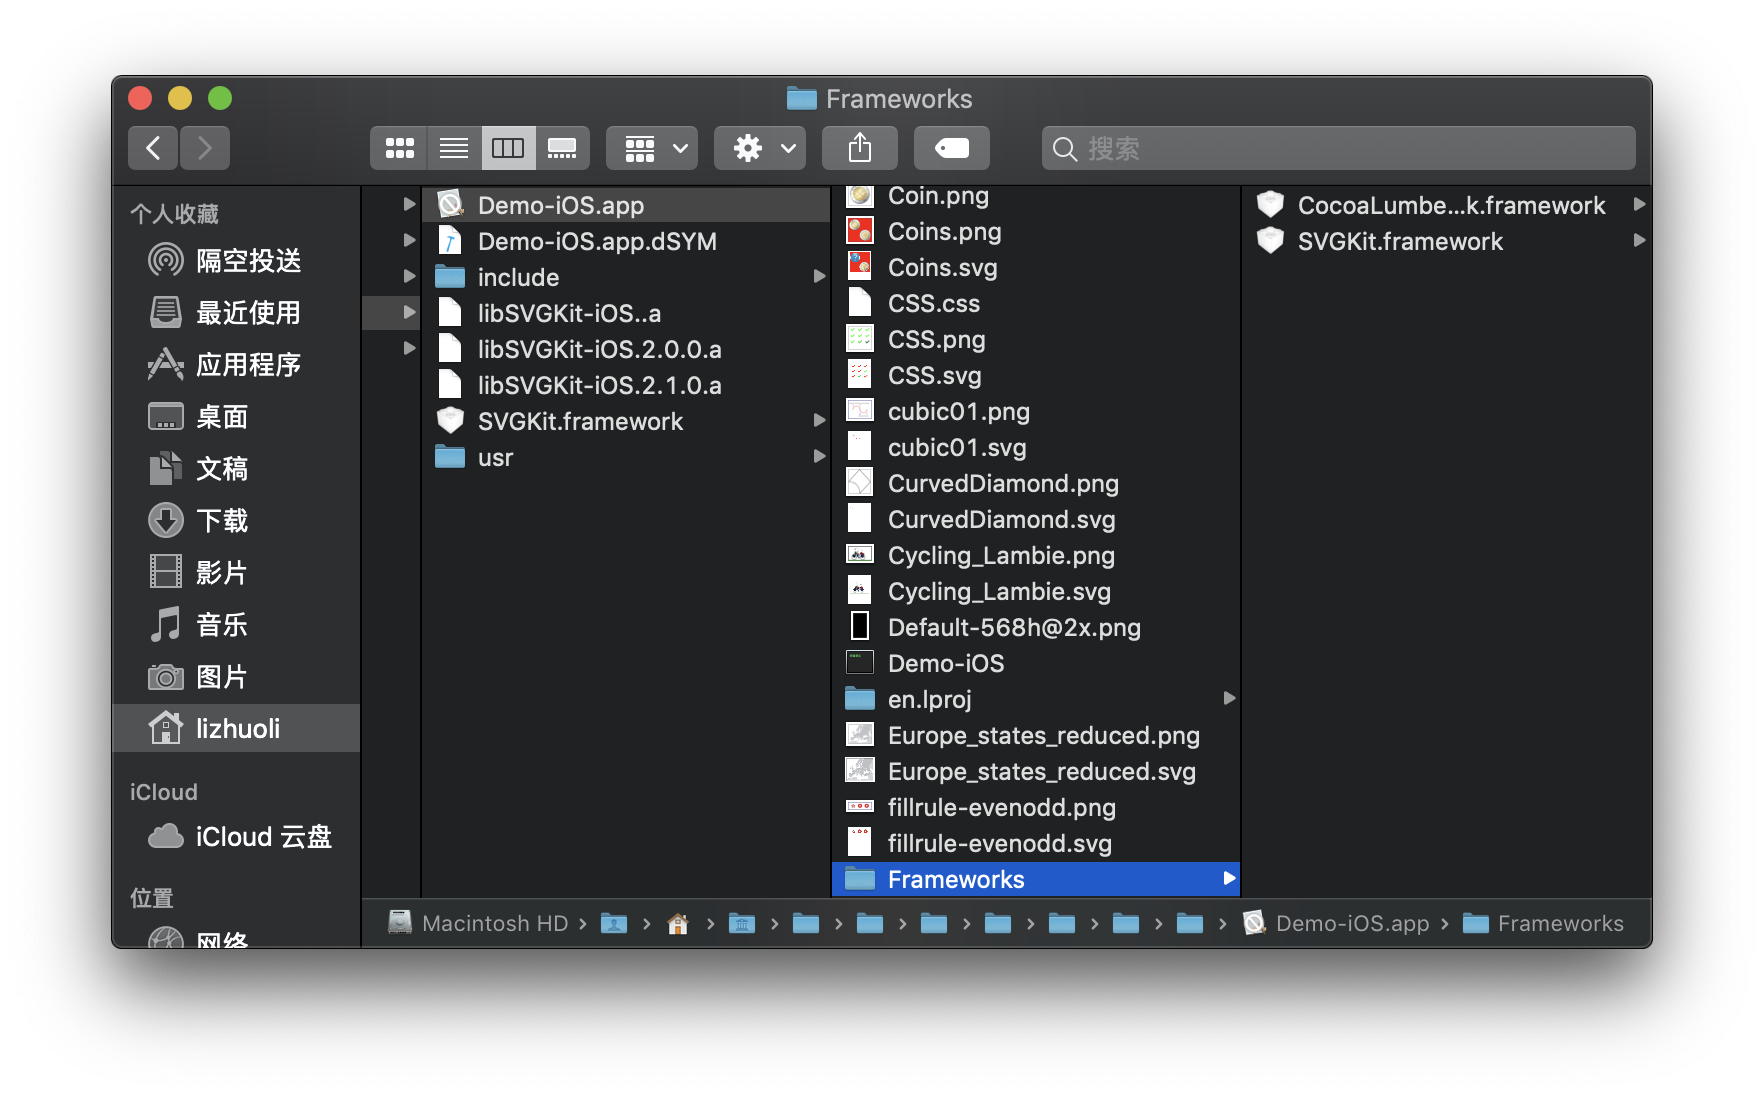Select libSVGKit-iOS..a file
The width and height of the screenshot is (1764, 1096).
coord(627,313)
